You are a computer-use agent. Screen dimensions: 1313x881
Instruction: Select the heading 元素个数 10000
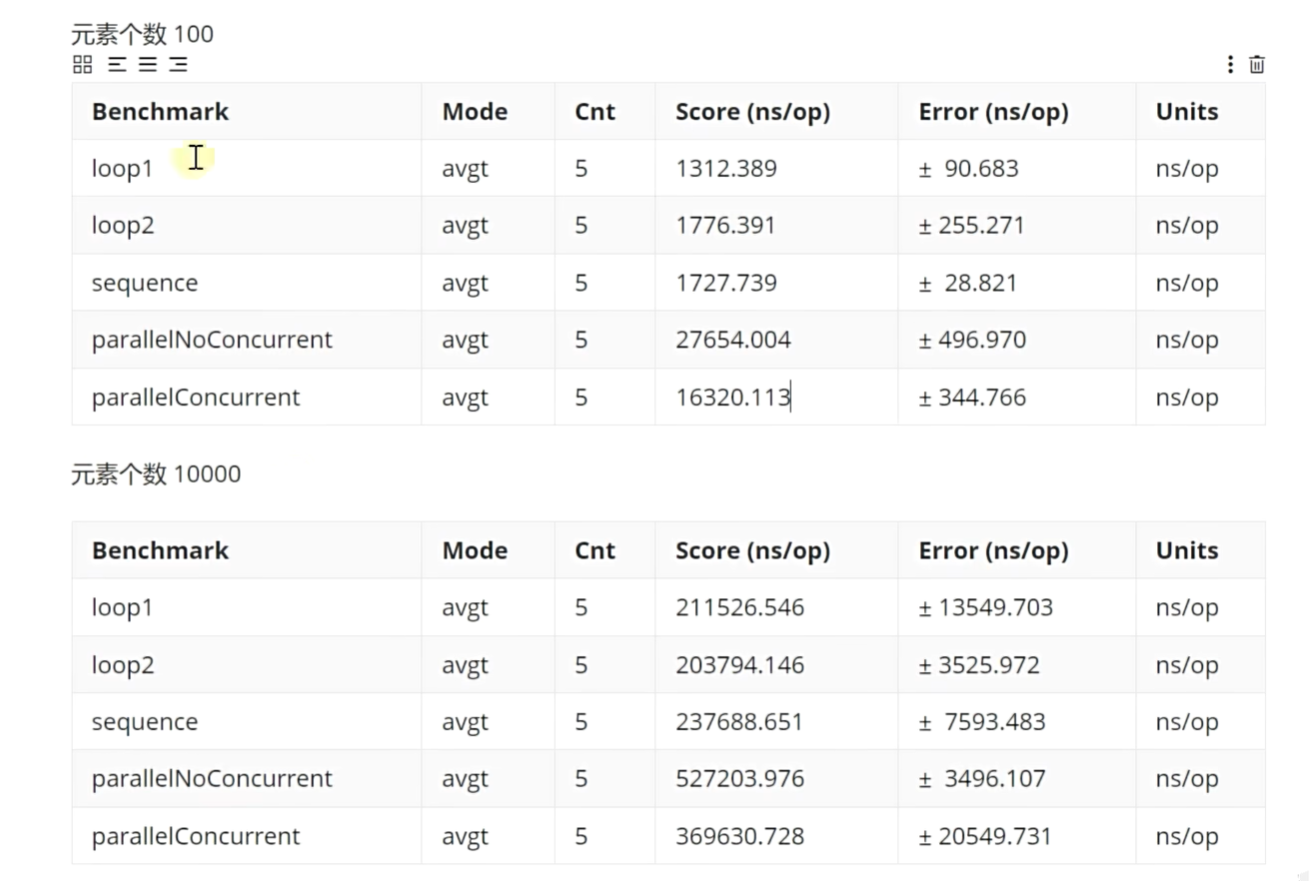click(156, 474)
